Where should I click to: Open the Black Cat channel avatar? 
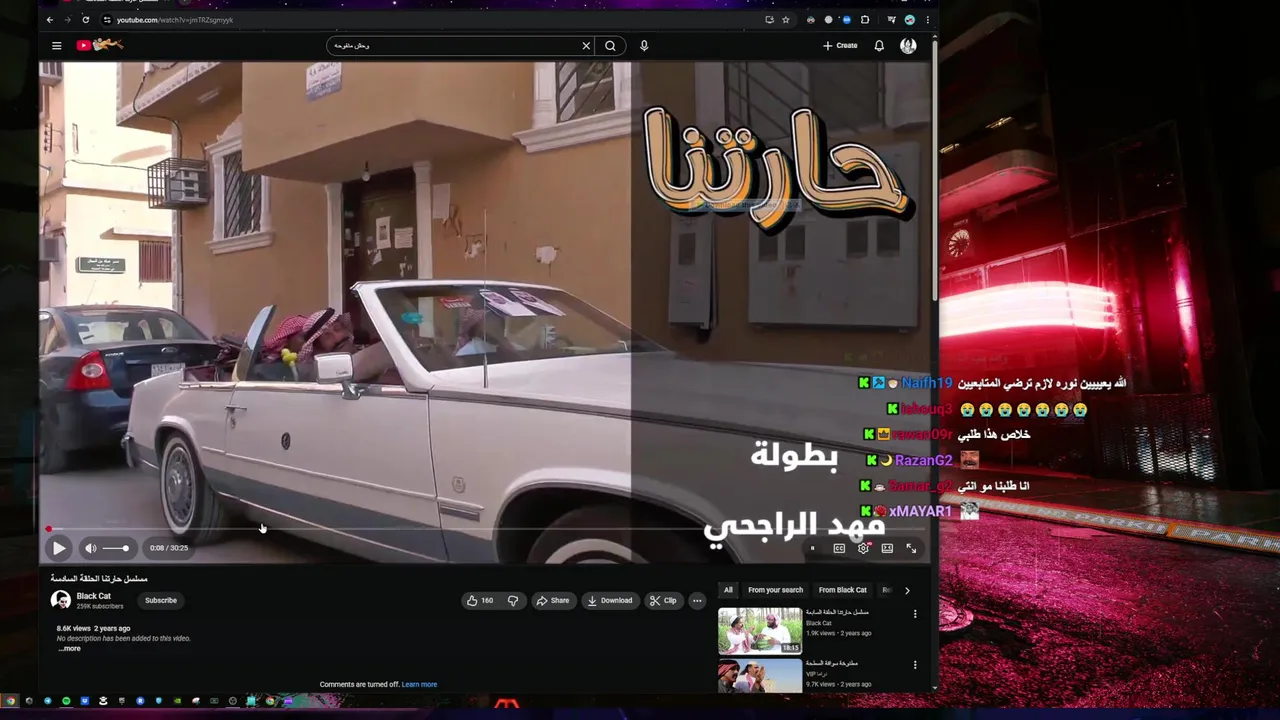(x=61, y=600)
